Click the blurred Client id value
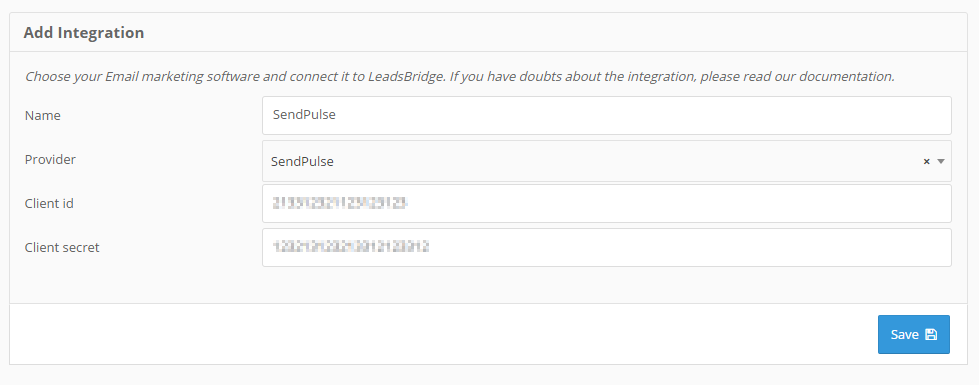This screenshot has height=385, width=979. tap(340, 203)
